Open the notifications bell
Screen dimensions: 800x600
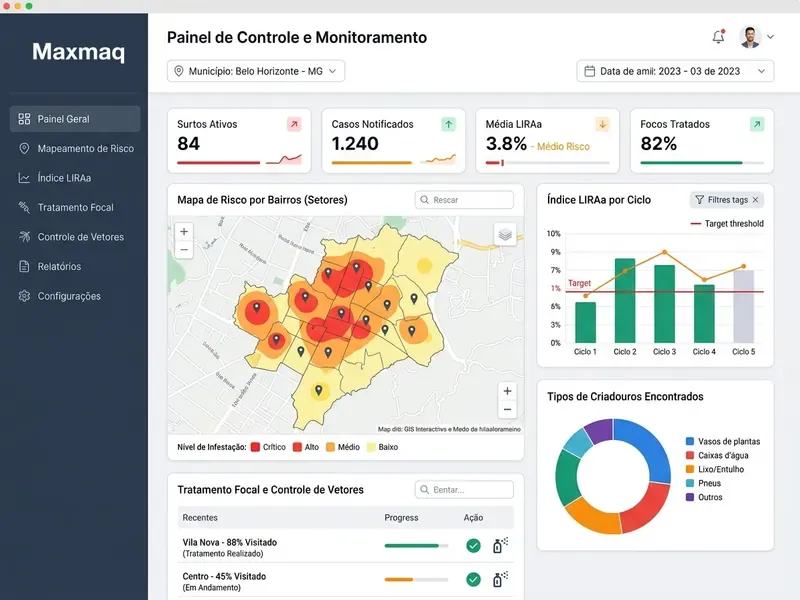pos(718,37)
